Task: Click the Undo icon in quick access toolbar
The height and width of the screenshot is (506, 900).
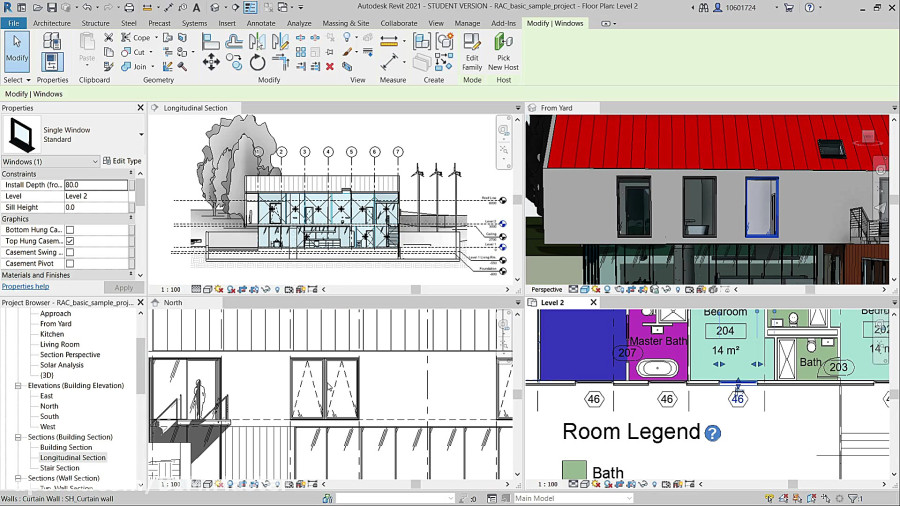Action: [x=87, y=7]
